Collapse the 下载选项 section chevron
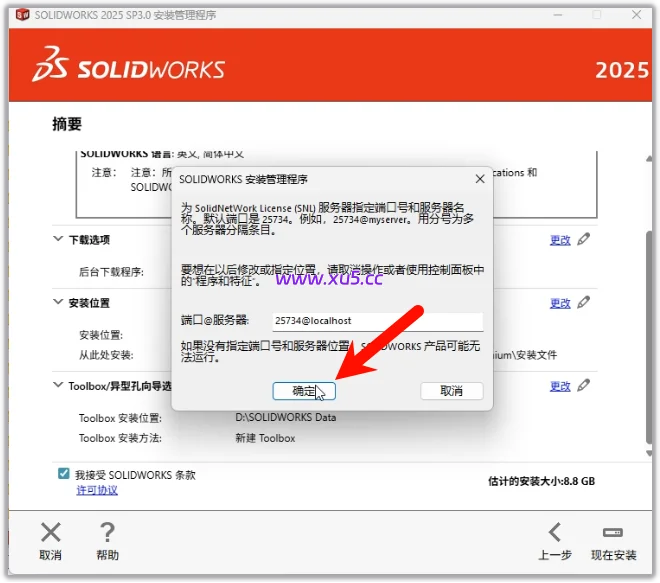The height and width of the screenshot is (583, 660). point(58,240)
